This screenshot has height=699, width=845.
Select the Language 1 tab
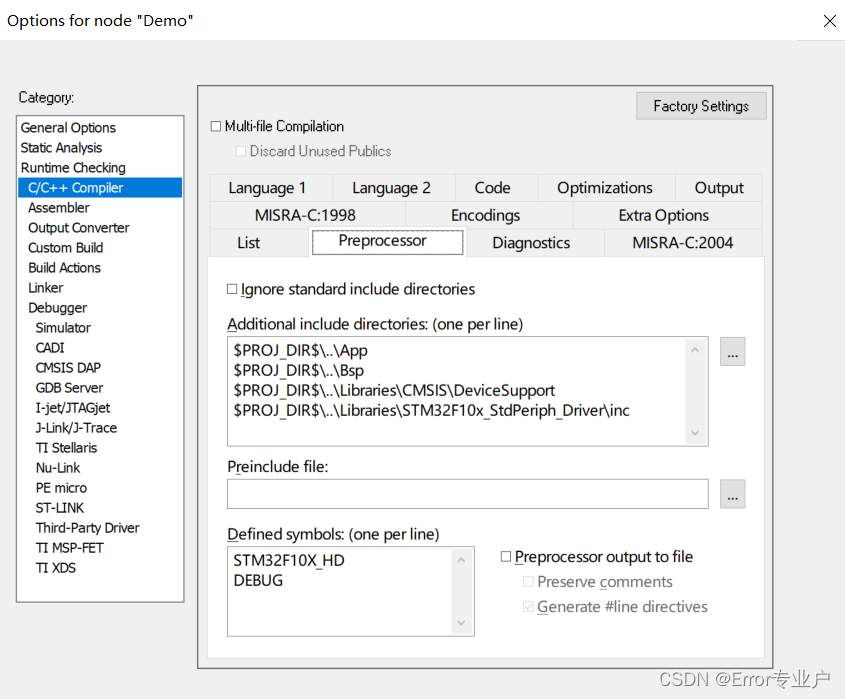267,188
